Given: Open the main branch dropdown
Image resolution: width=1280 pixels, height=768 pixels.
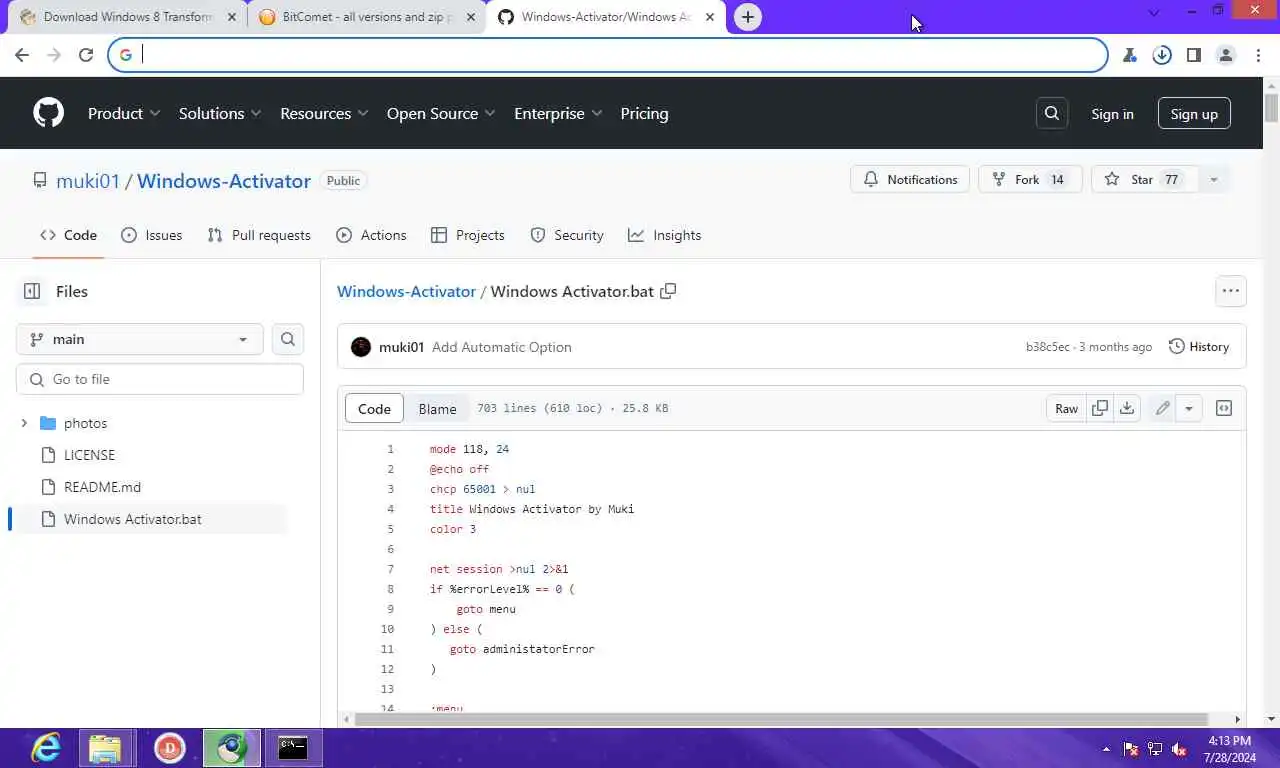Looking at the screenshot, I should [140, 339].
